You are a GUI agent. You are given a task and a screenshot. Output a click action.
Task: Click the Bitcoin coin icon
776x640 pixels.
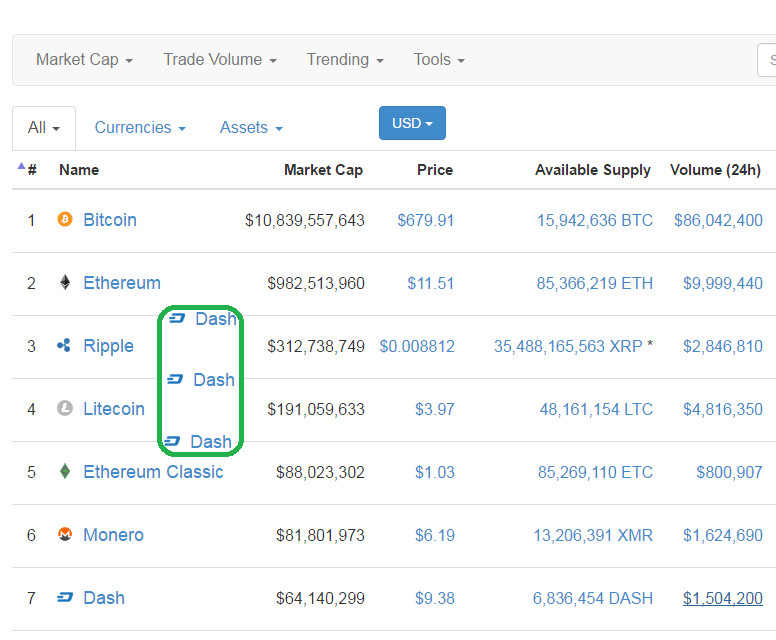[x=65, y=219]
